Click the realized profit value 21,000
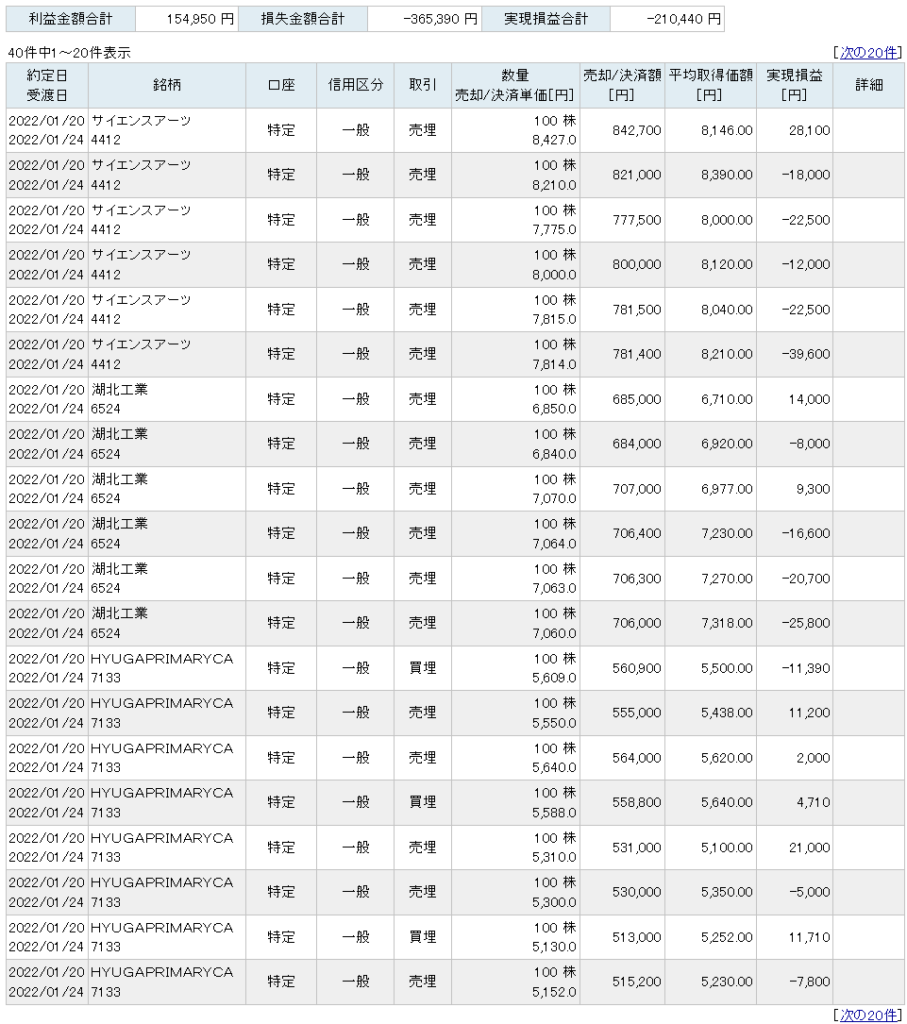 809,847
